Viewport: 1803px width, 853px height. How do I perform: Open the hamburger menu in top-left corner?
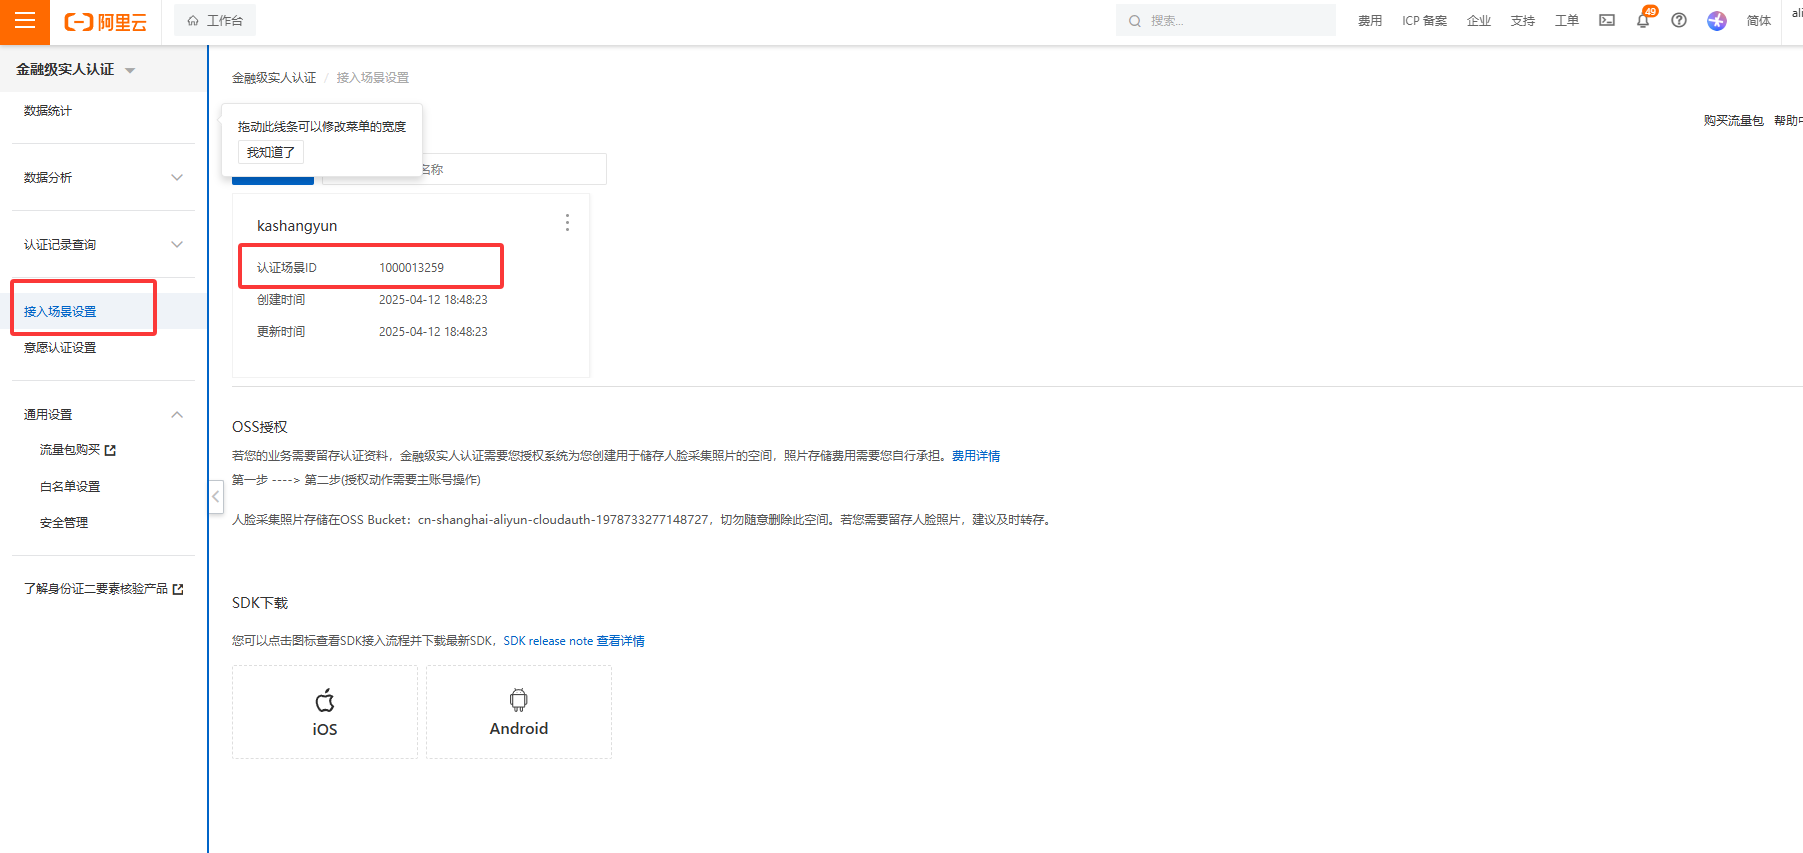click(24, 21)
